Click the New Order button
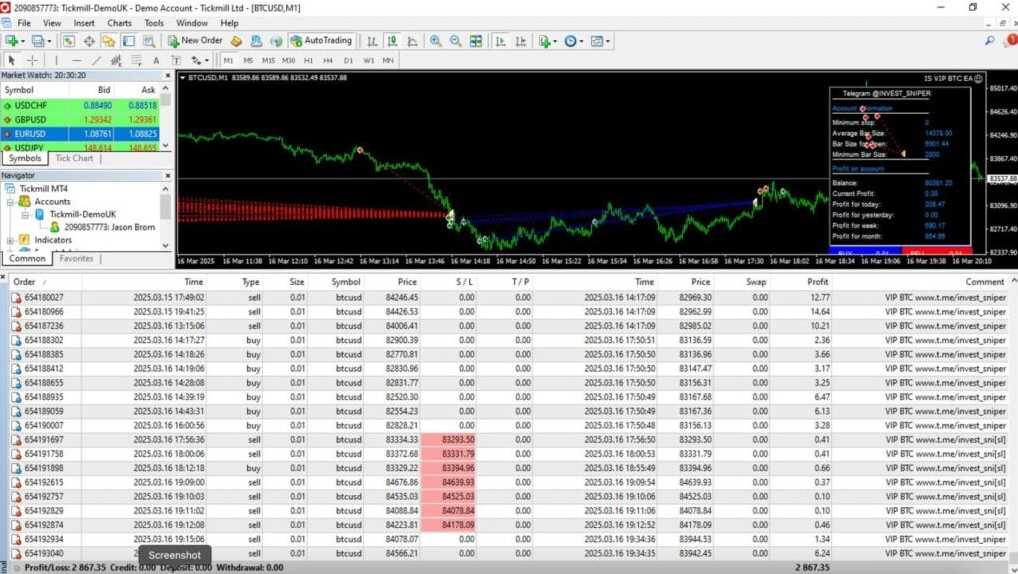Viewport: 1018px width, 574px height. (x=195, y=41)
